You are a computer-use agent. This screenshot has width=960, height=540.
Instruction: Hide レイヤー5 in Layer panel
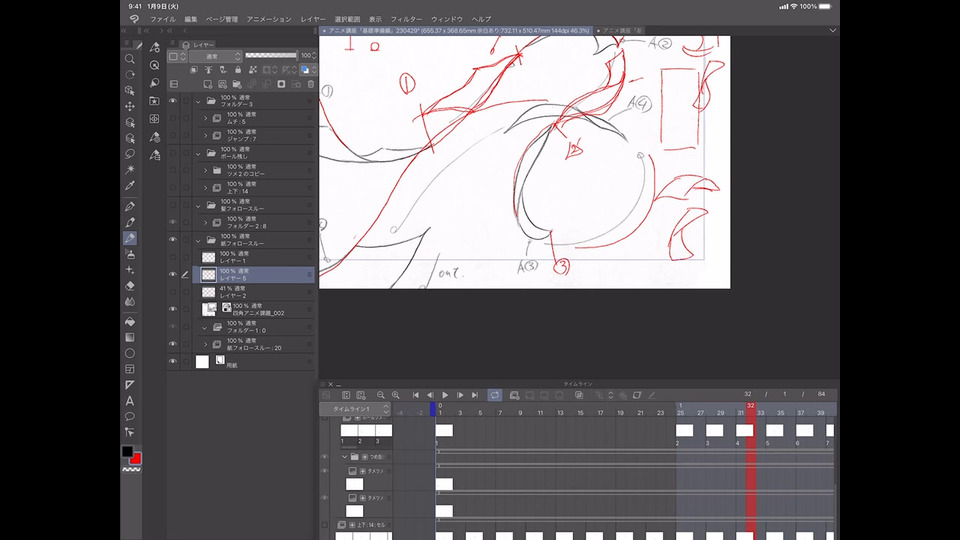click(x=173, y=274)
